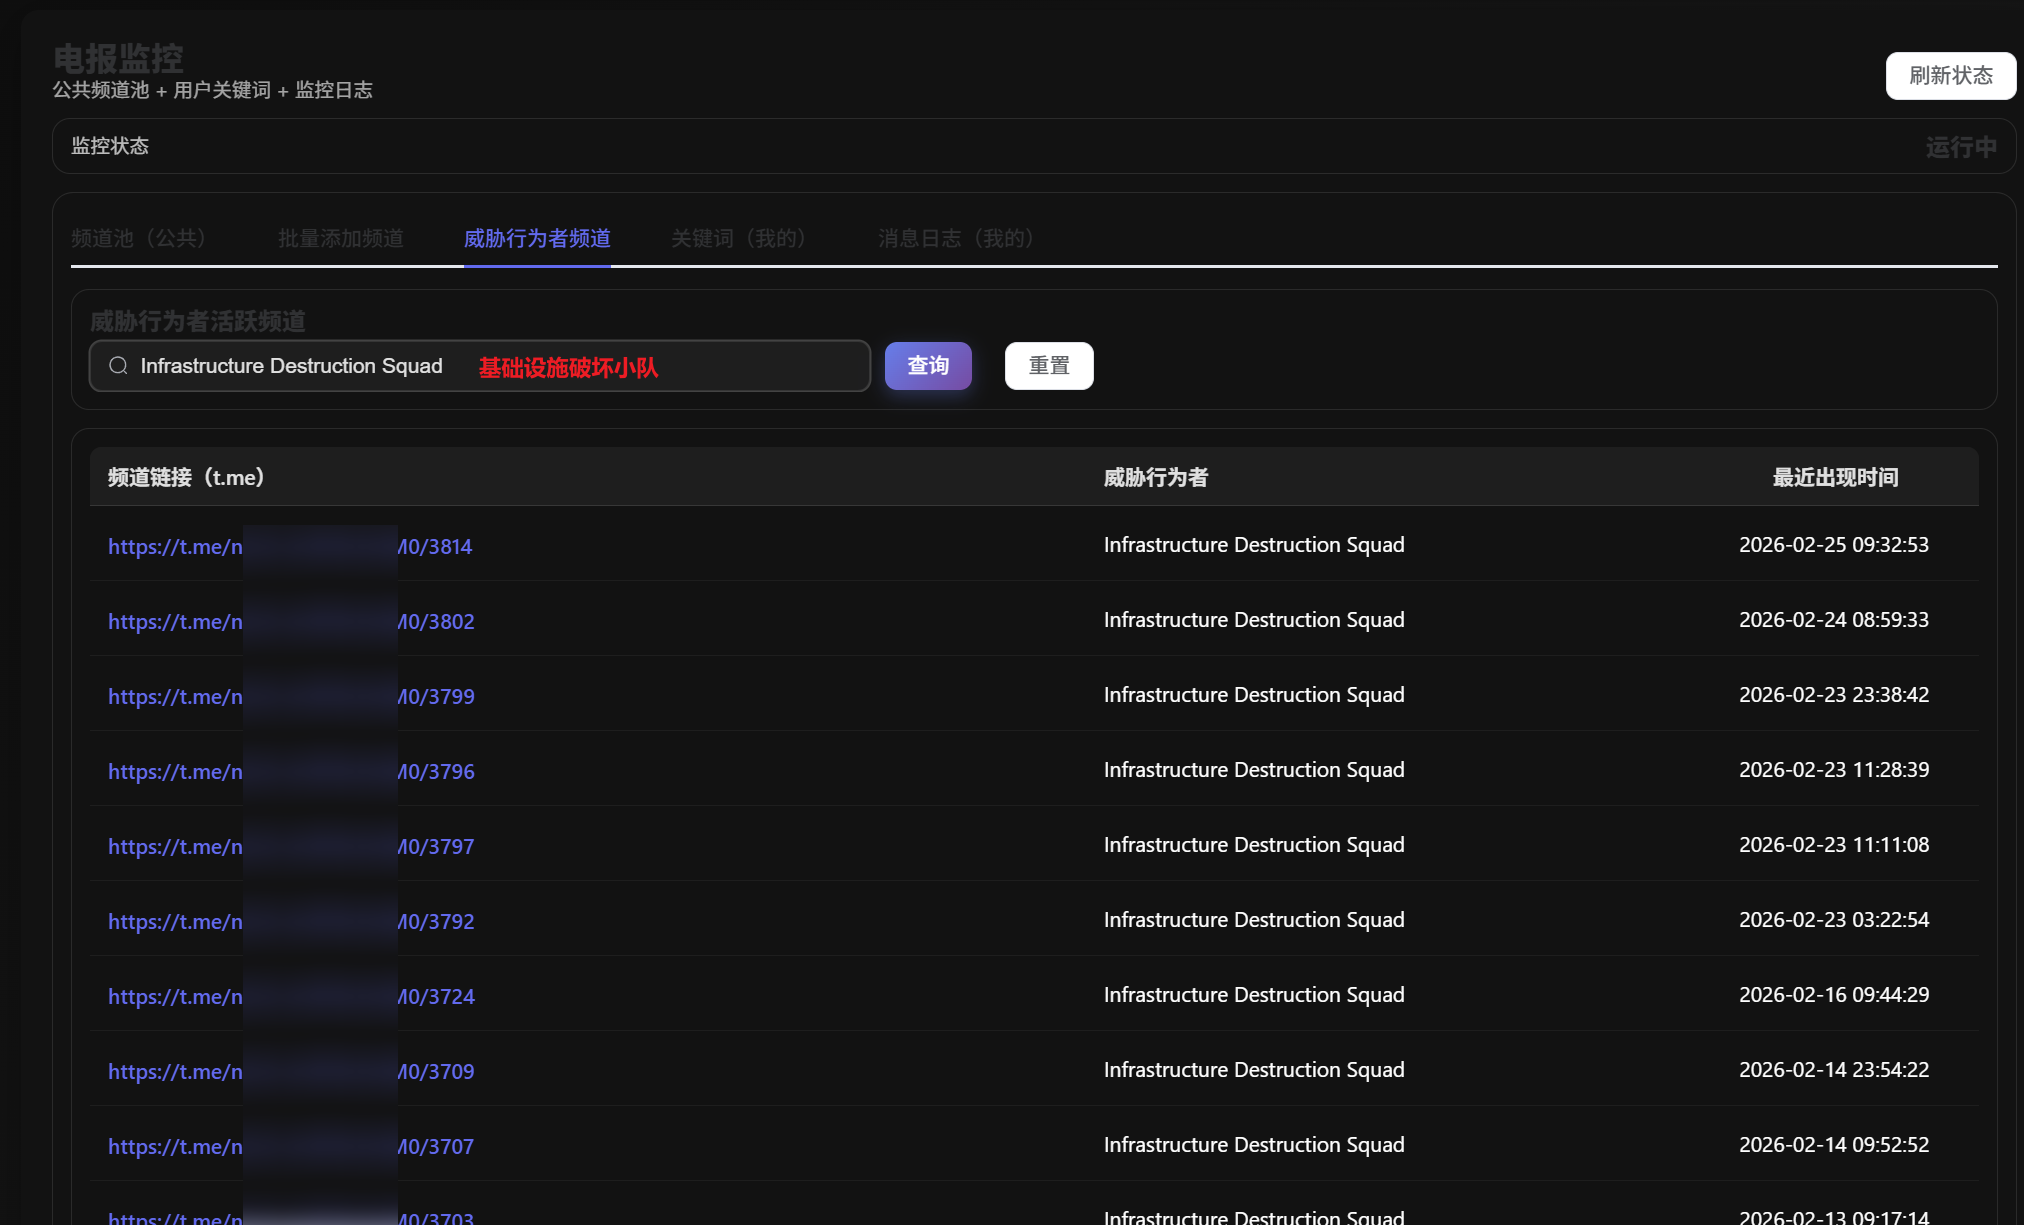
Task: Select the 威胁行为者频道 tab
Action: pyautogui.click(x=537, y=238)
